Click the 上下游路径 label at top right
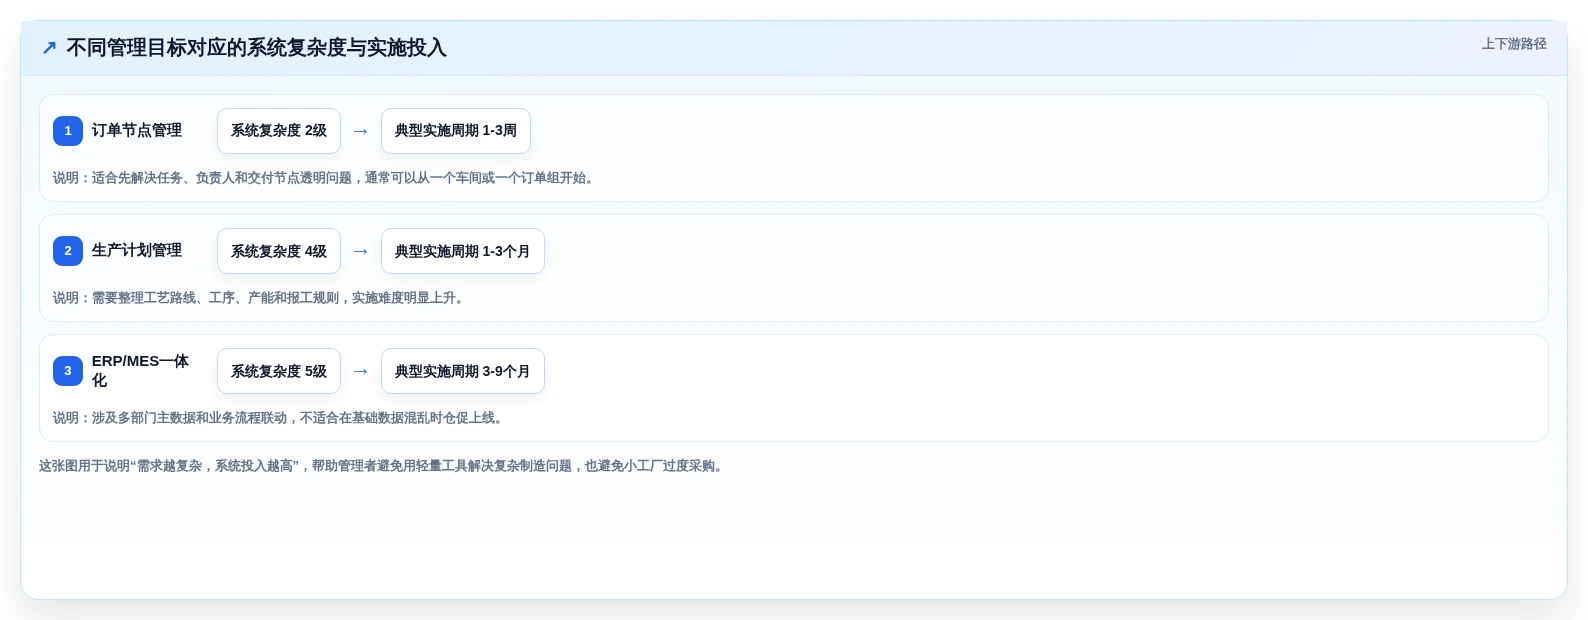The width and height of the screenshot is (1588, 620). coord(1514,44)
